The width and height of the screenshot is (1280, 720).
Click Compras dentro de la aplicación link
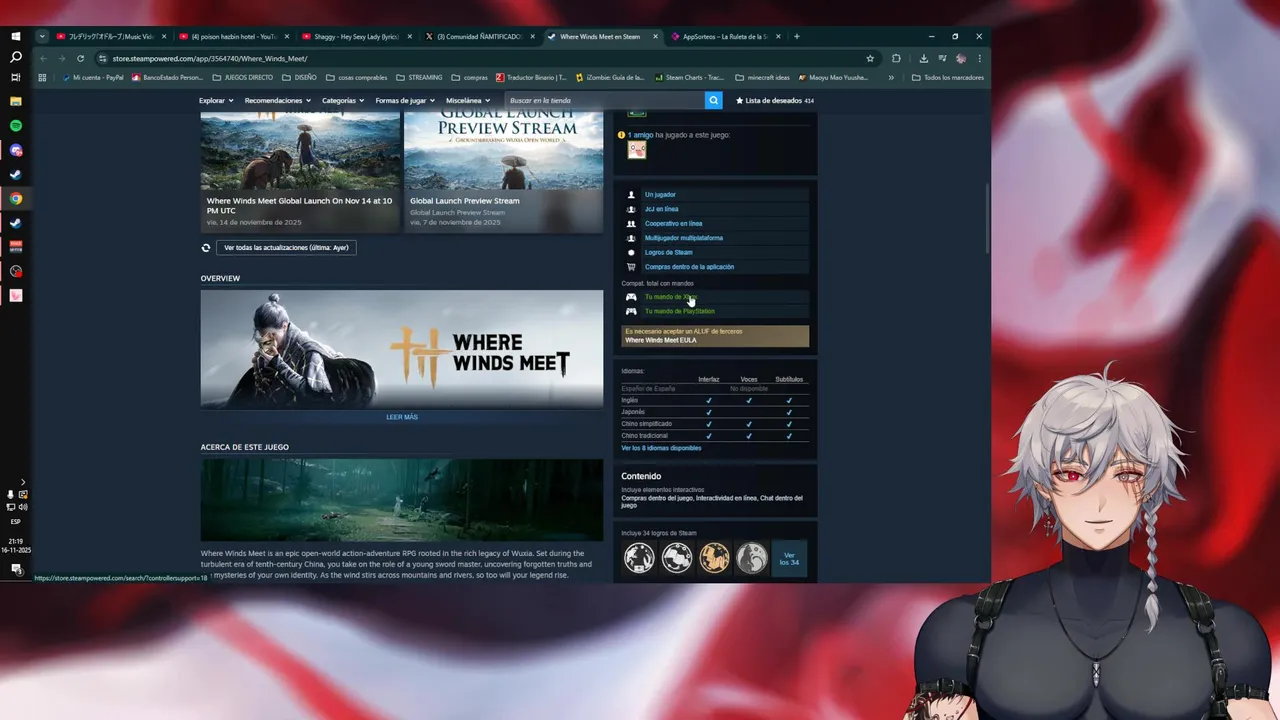tap(689, 267)
